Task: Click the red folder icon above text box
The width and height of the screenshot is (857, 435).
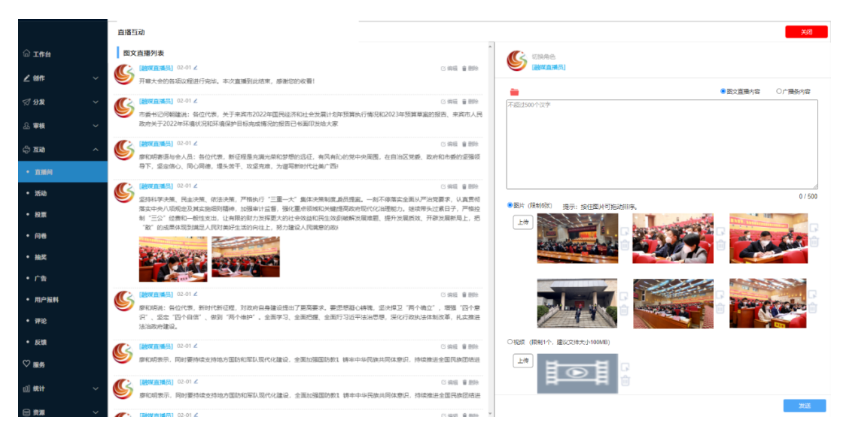Action: tap(514, 92)
